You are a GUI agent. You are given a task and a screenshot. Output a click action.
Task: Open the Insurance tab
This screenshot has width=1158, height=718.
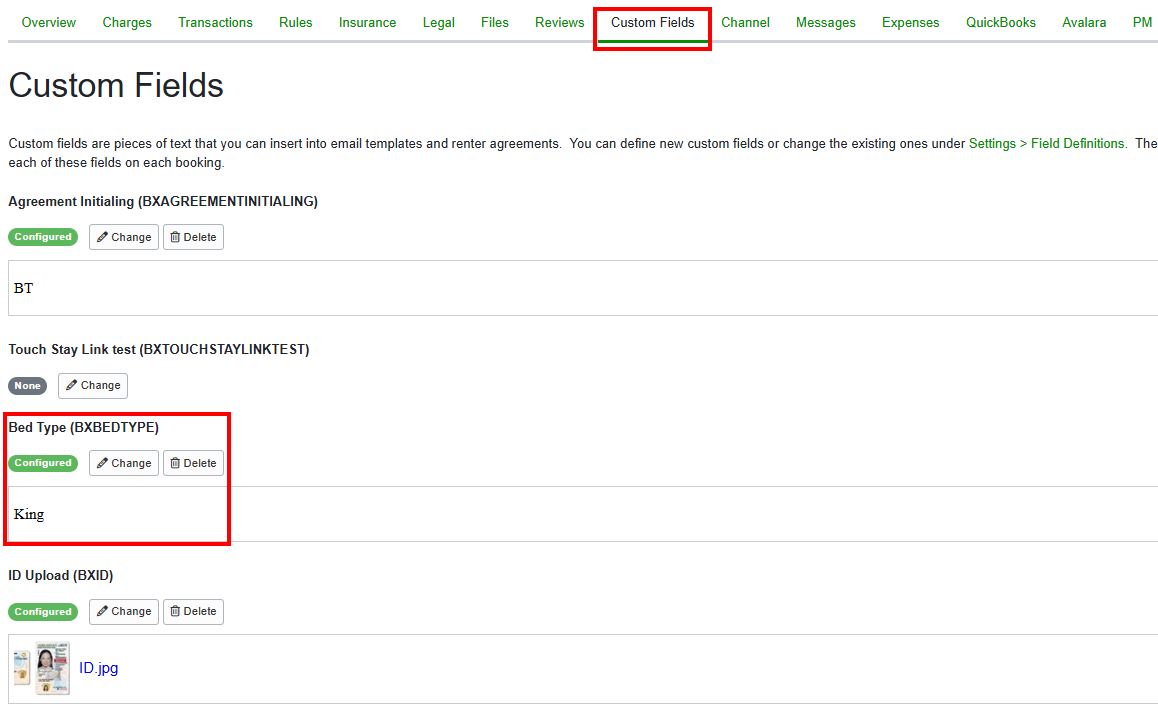[367, 22]
